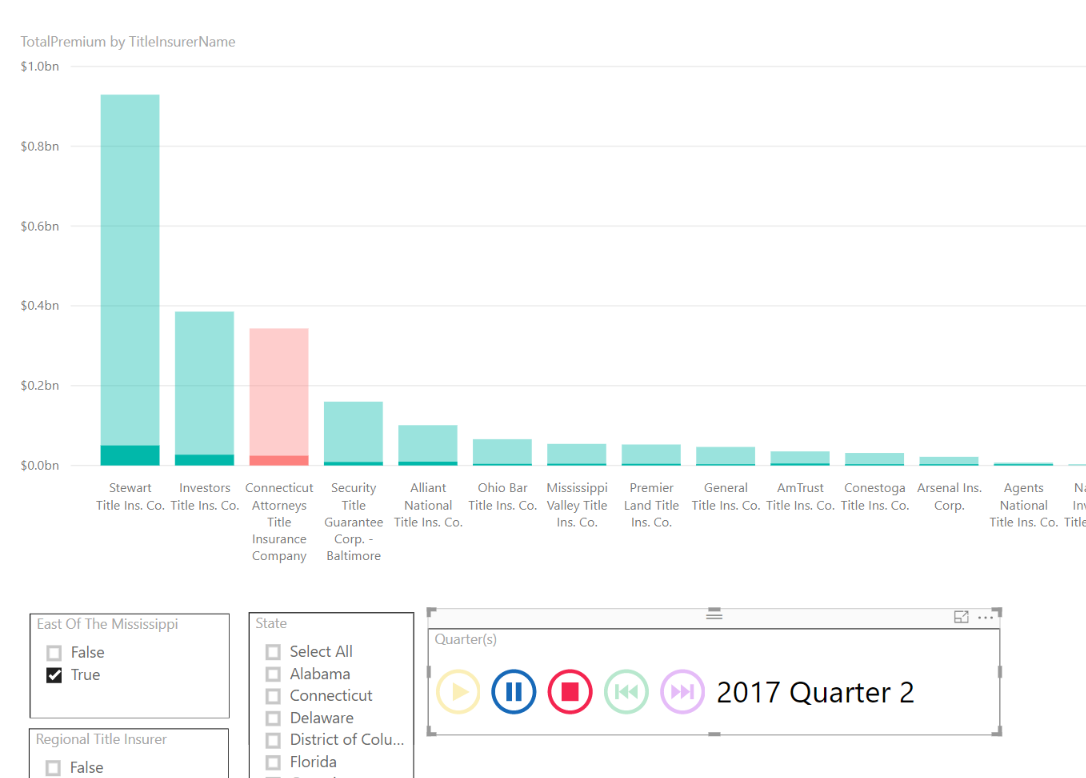Click the Connecticut Attorneys Title Insurance Company label
1086x778 pixels.
[x=279, y=522]
